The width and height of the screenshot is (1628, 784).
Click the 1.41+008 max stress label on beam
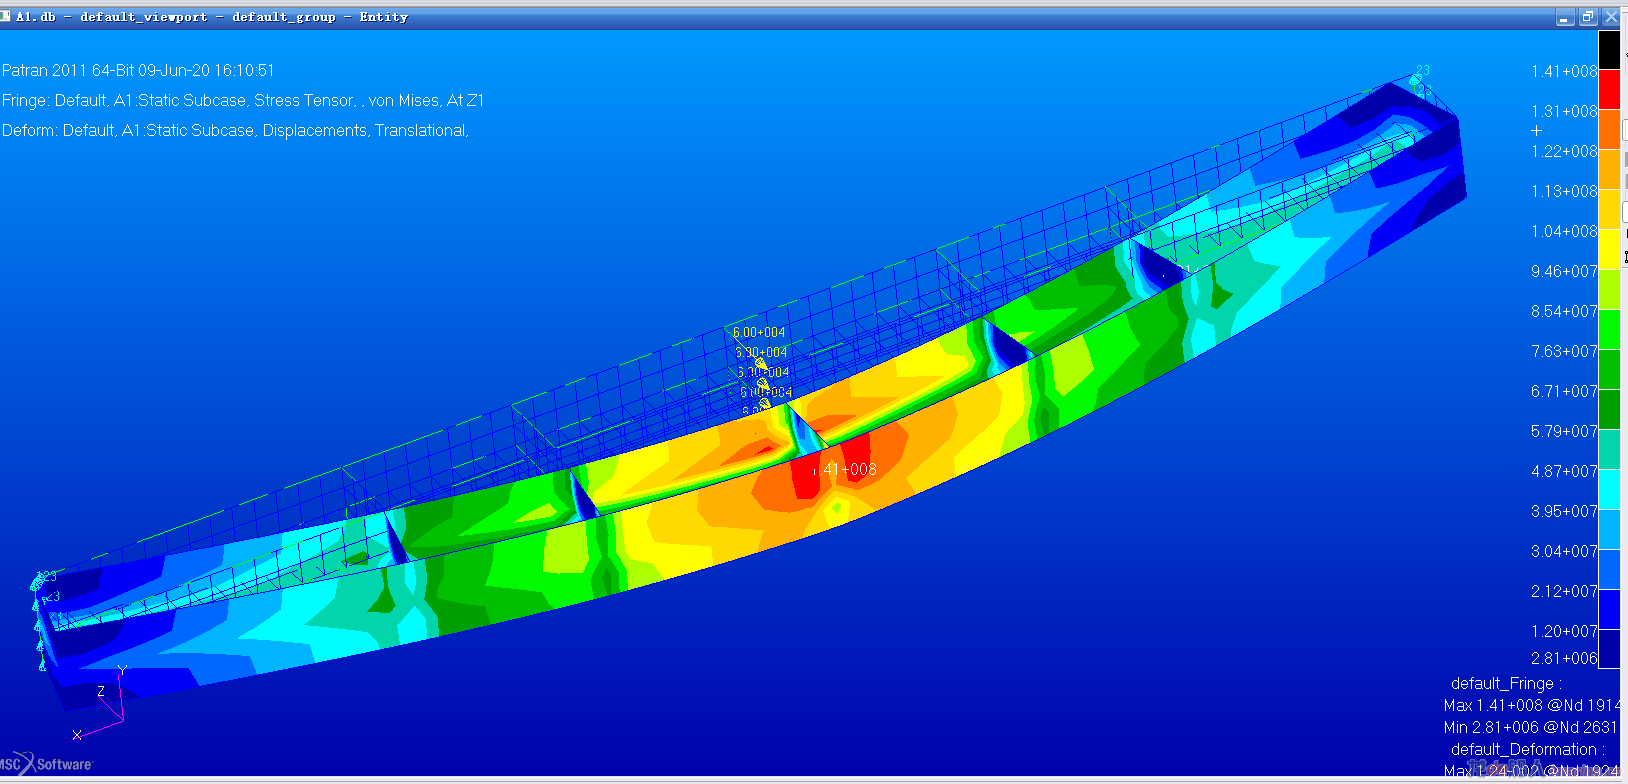tap(846, 469)
